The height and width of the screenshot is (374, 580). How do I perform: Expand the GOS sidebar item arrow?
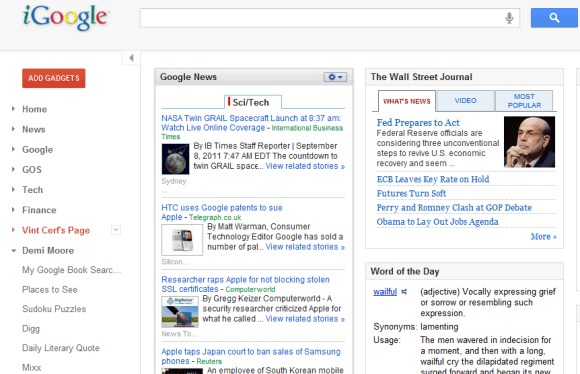coord(13,169)
